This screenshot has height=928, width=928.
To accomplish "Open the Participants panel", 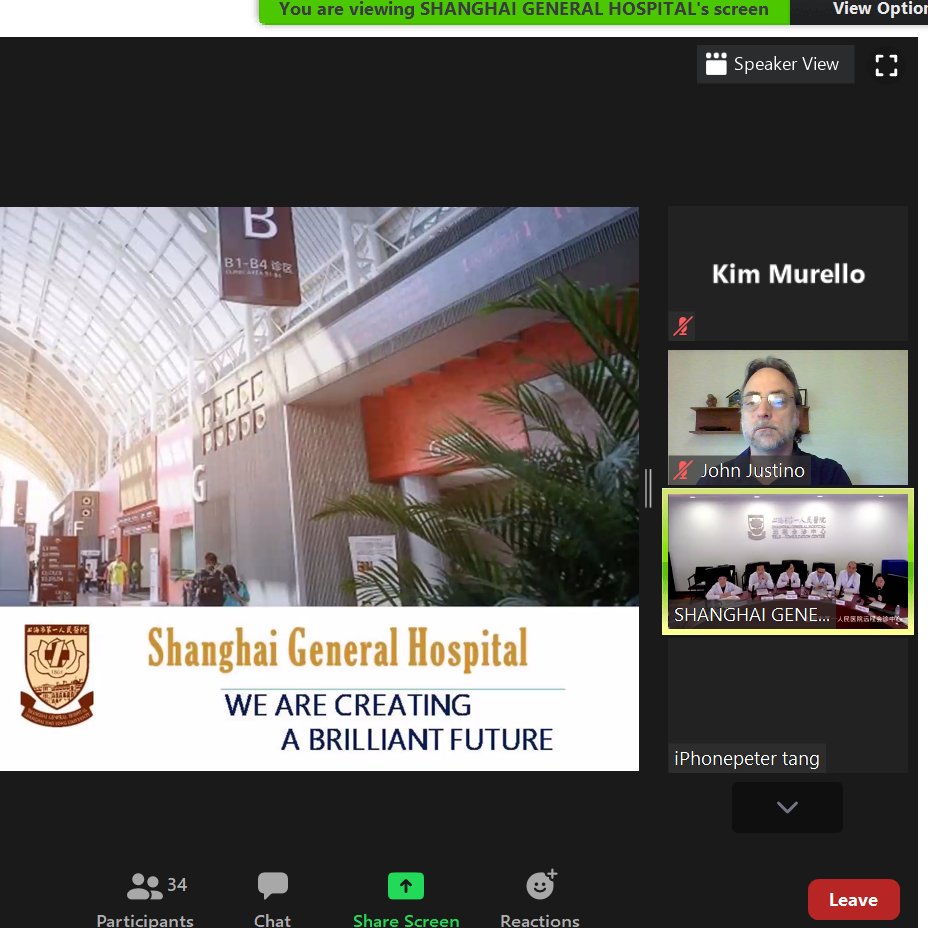I will pyautogui.click(x=145, y=898).
